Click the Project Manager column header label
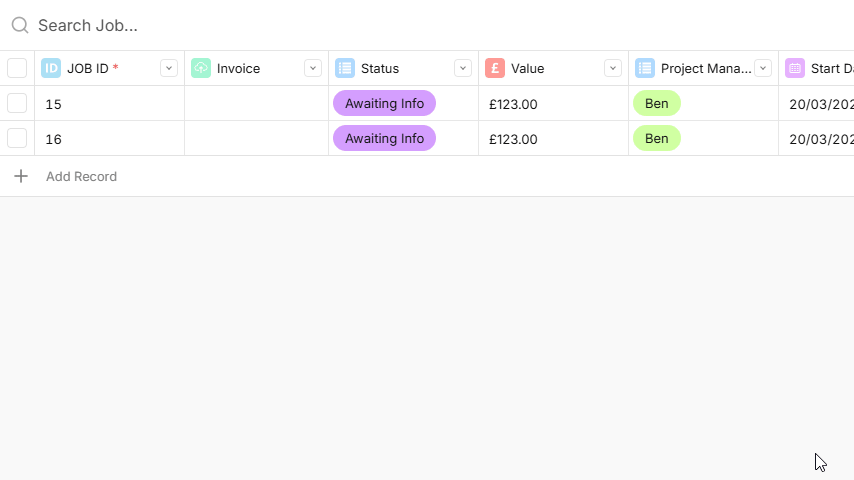Viewport: 854px width, 480px height. point(706,68)
